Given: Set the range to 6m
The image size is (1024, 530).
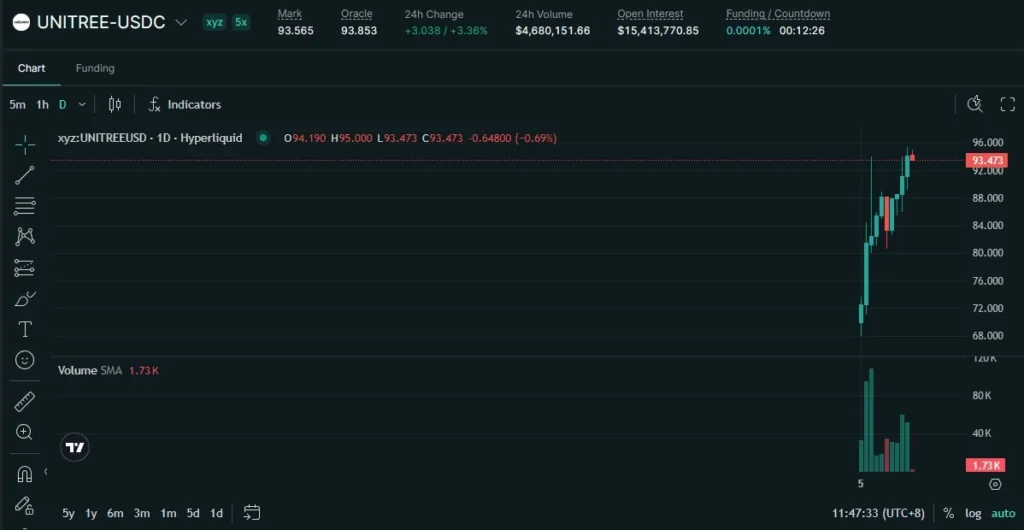Looking at the screenshot, I should (x=115, y=514).
